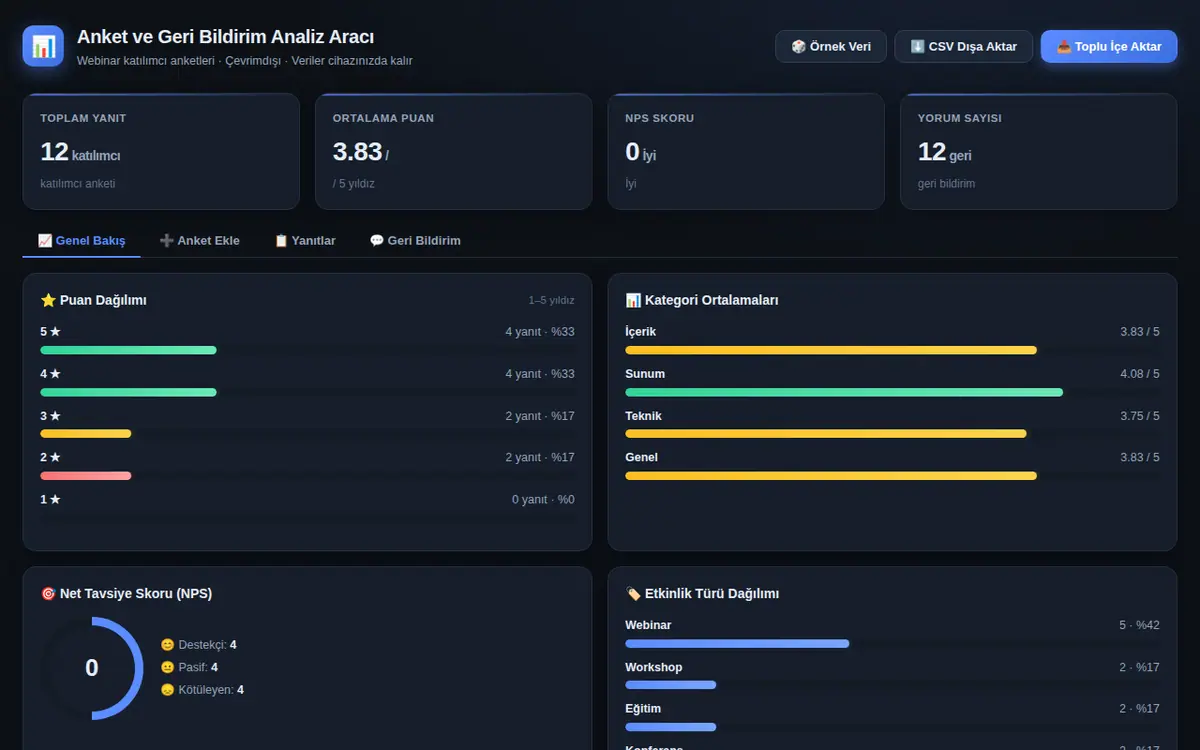Go to the Yanıtlar tab
The width and height of the screenshot is (1200, 750).
click(305, 240)
